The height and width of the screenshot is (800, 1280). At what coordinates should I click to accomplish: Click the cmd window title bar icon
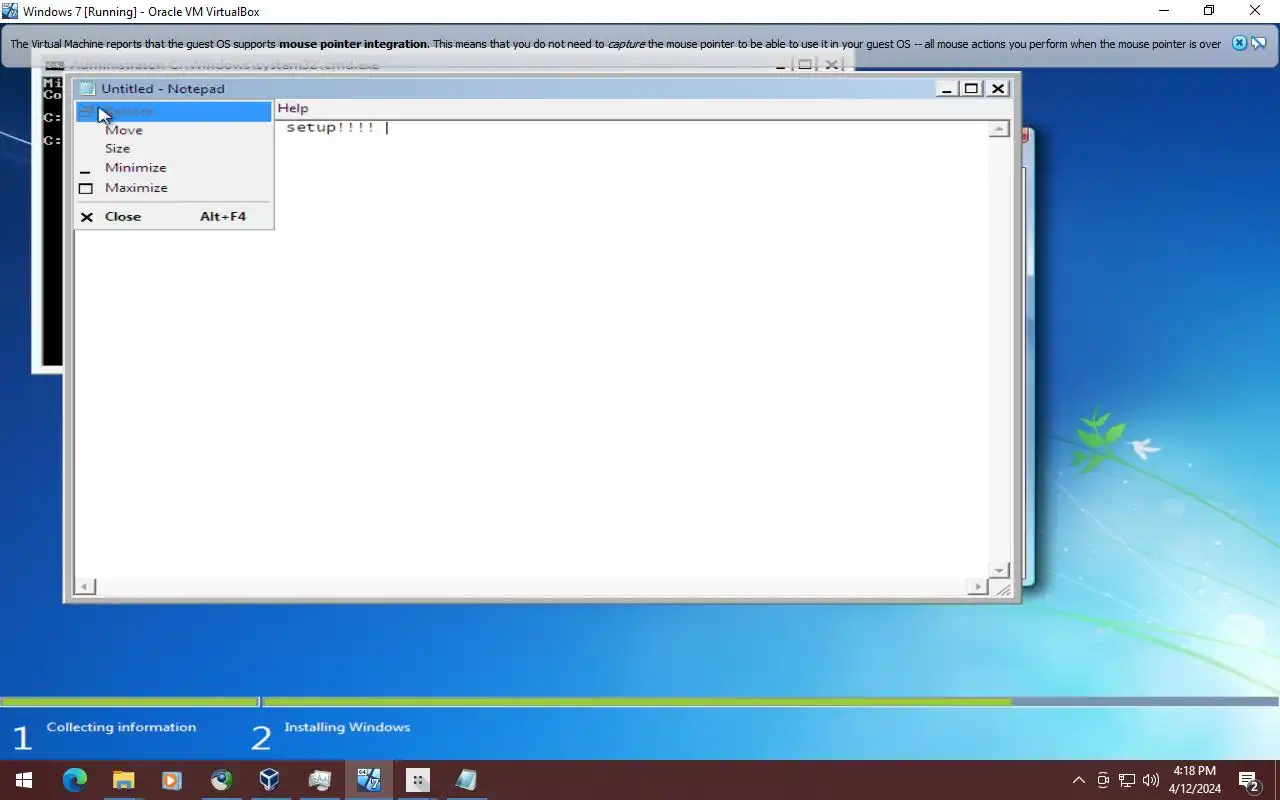pos(53,65)
